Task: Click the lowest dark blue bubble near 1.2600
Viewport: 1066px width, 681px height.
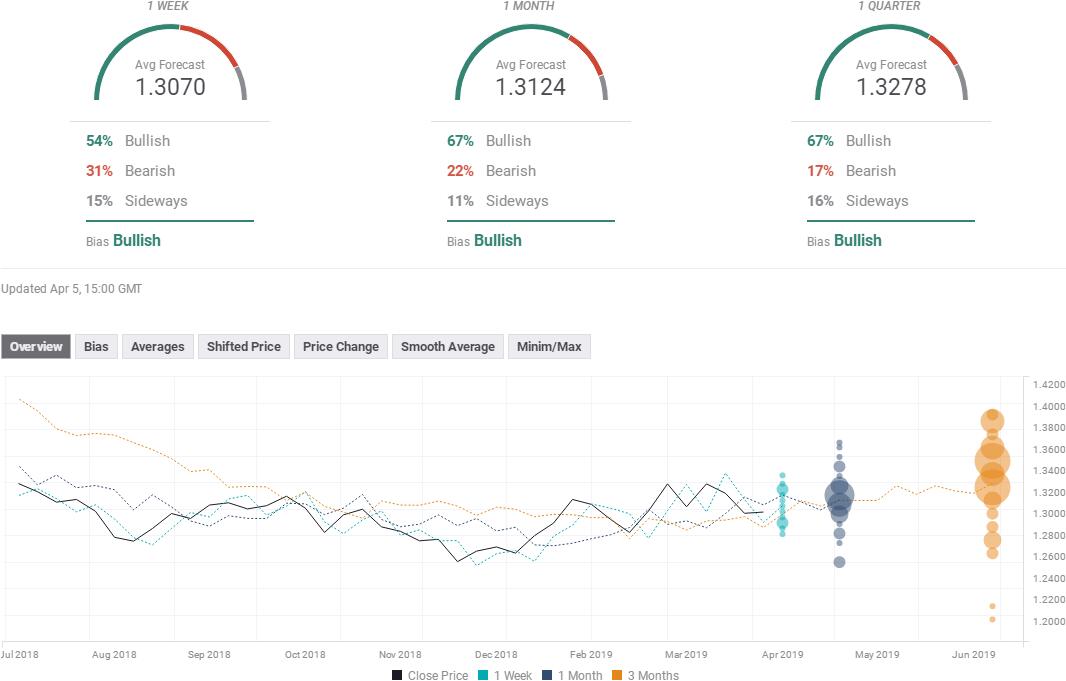Action: click(x=839, y=562)
